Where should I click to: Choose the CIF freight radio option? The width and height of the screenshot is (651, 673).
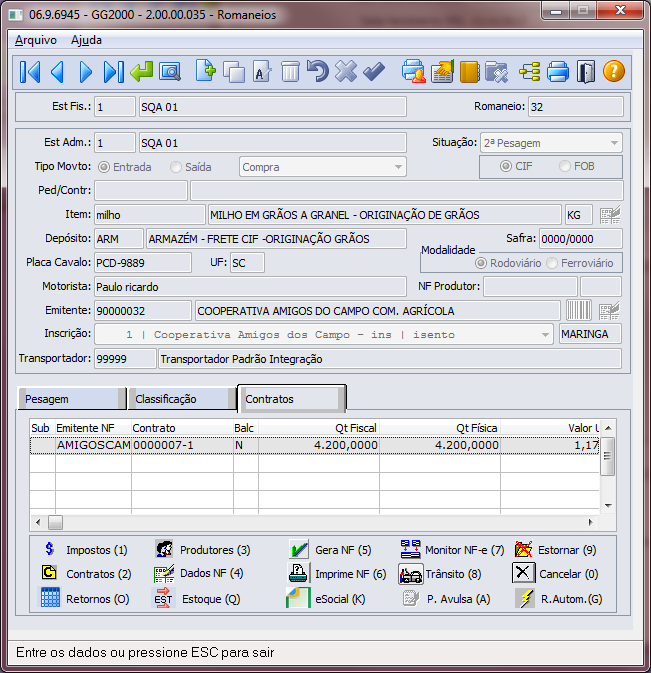pyautogui.click(x=506, y=166)
